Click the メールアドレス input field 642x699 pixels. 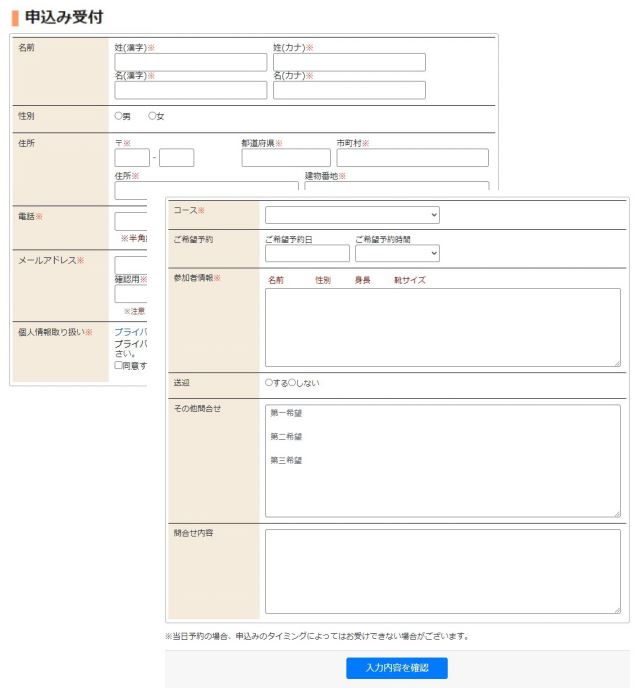tap(131, 265)
